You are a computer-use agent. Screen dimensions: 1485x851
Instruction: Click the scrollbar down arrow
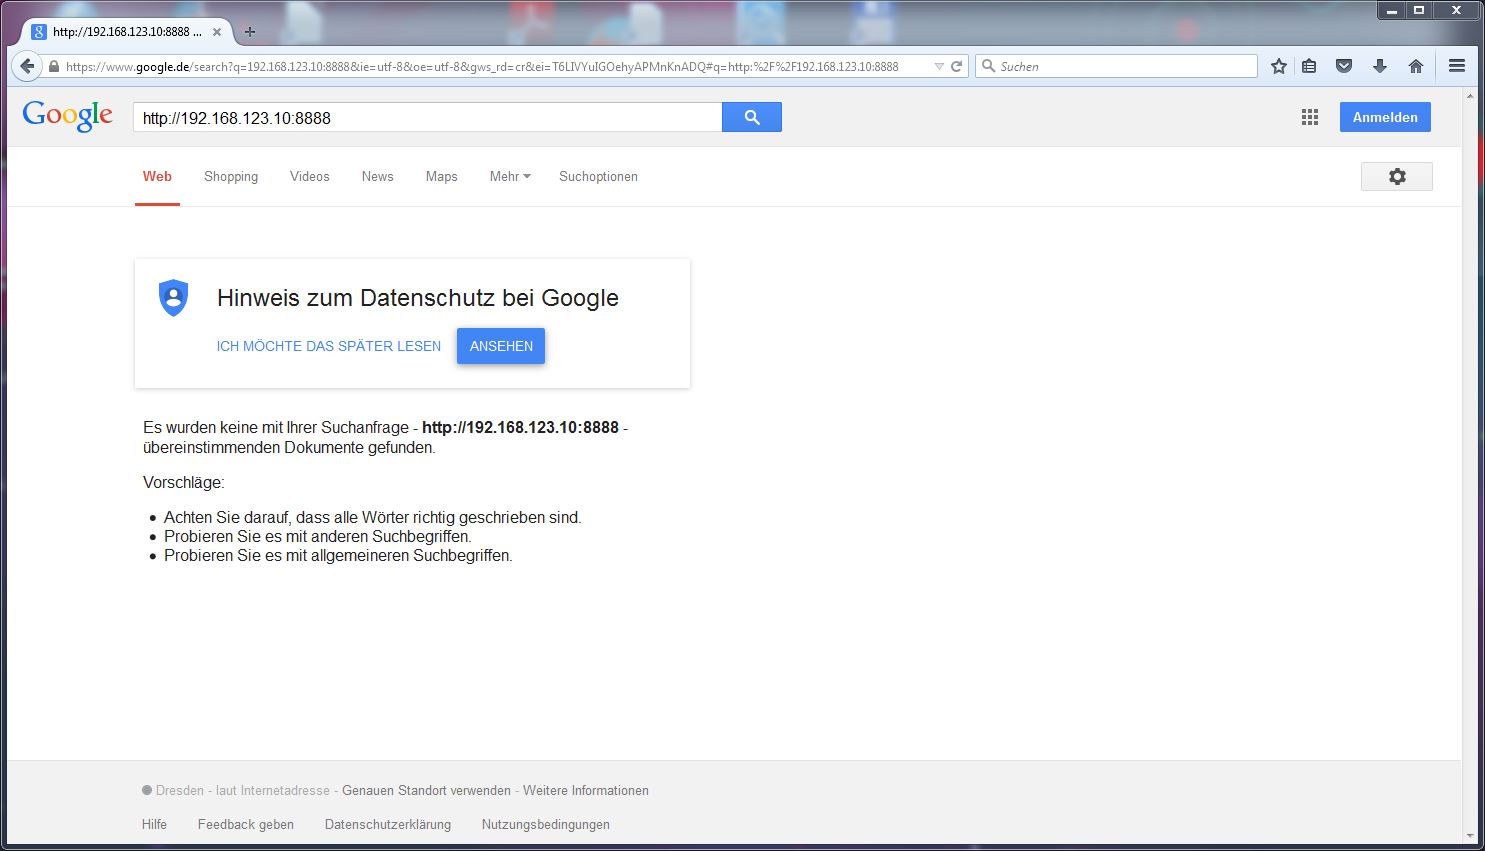[1469, 835]
